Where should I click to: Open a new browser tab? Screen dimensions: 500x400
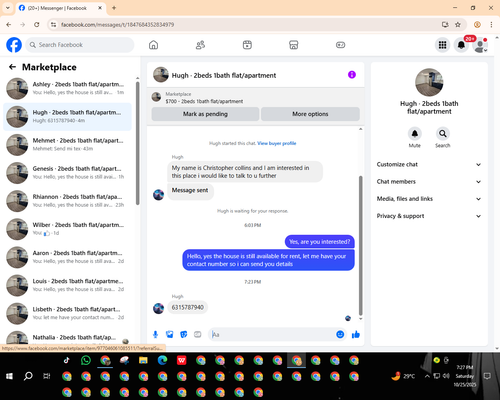click(x=114, y=8)
